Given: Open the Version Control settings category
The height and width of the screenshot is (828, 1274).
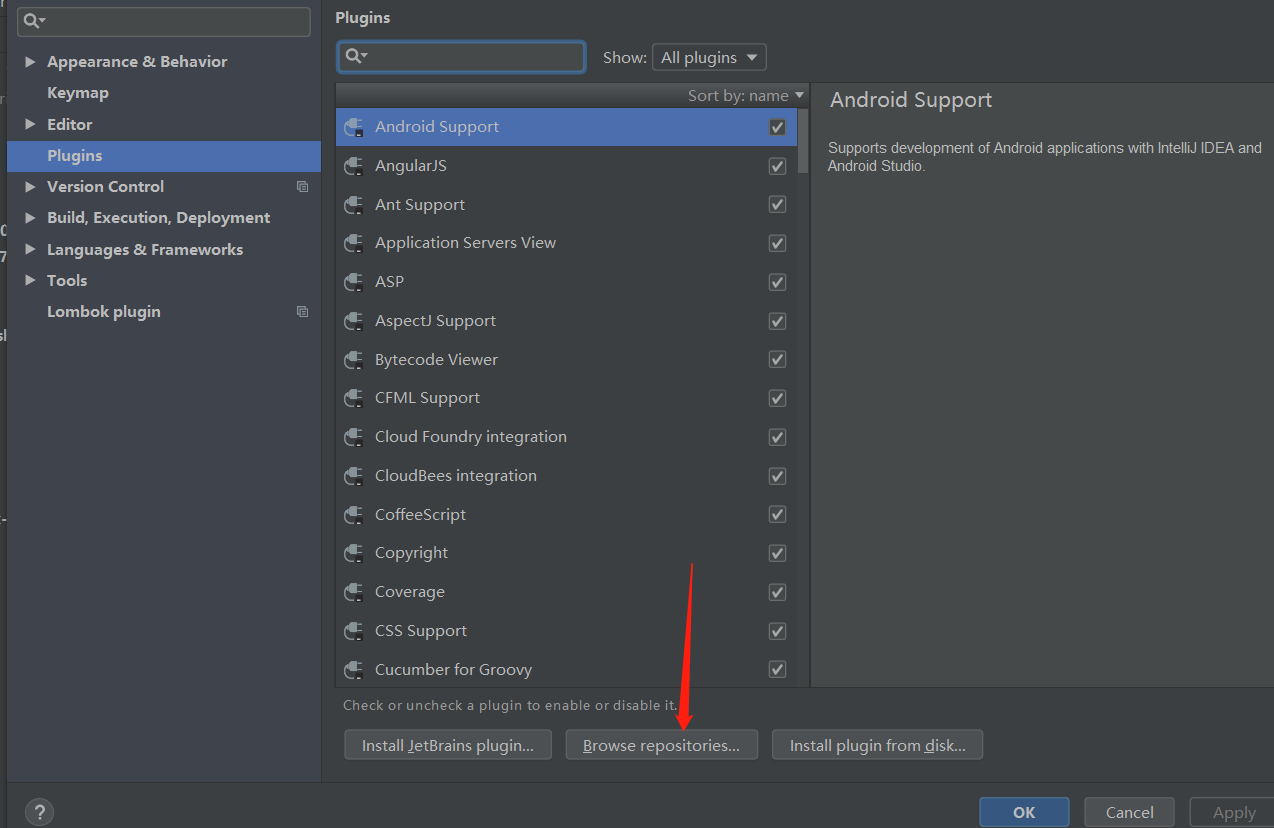Looking at the screenshot, I should 105,187.
